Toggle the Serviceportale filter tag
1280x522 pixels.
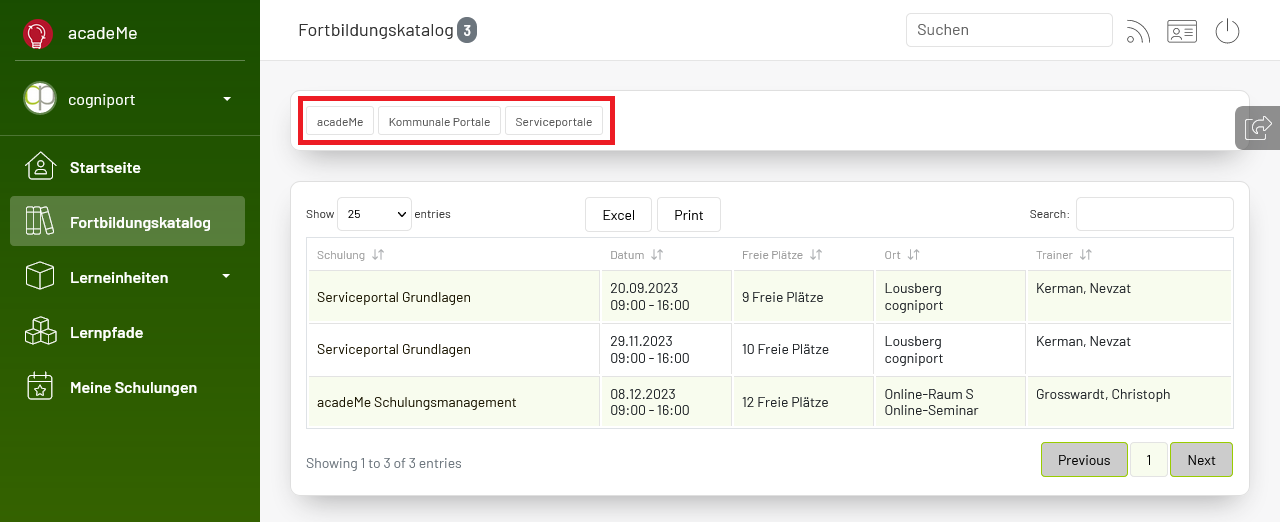point(554,121)
